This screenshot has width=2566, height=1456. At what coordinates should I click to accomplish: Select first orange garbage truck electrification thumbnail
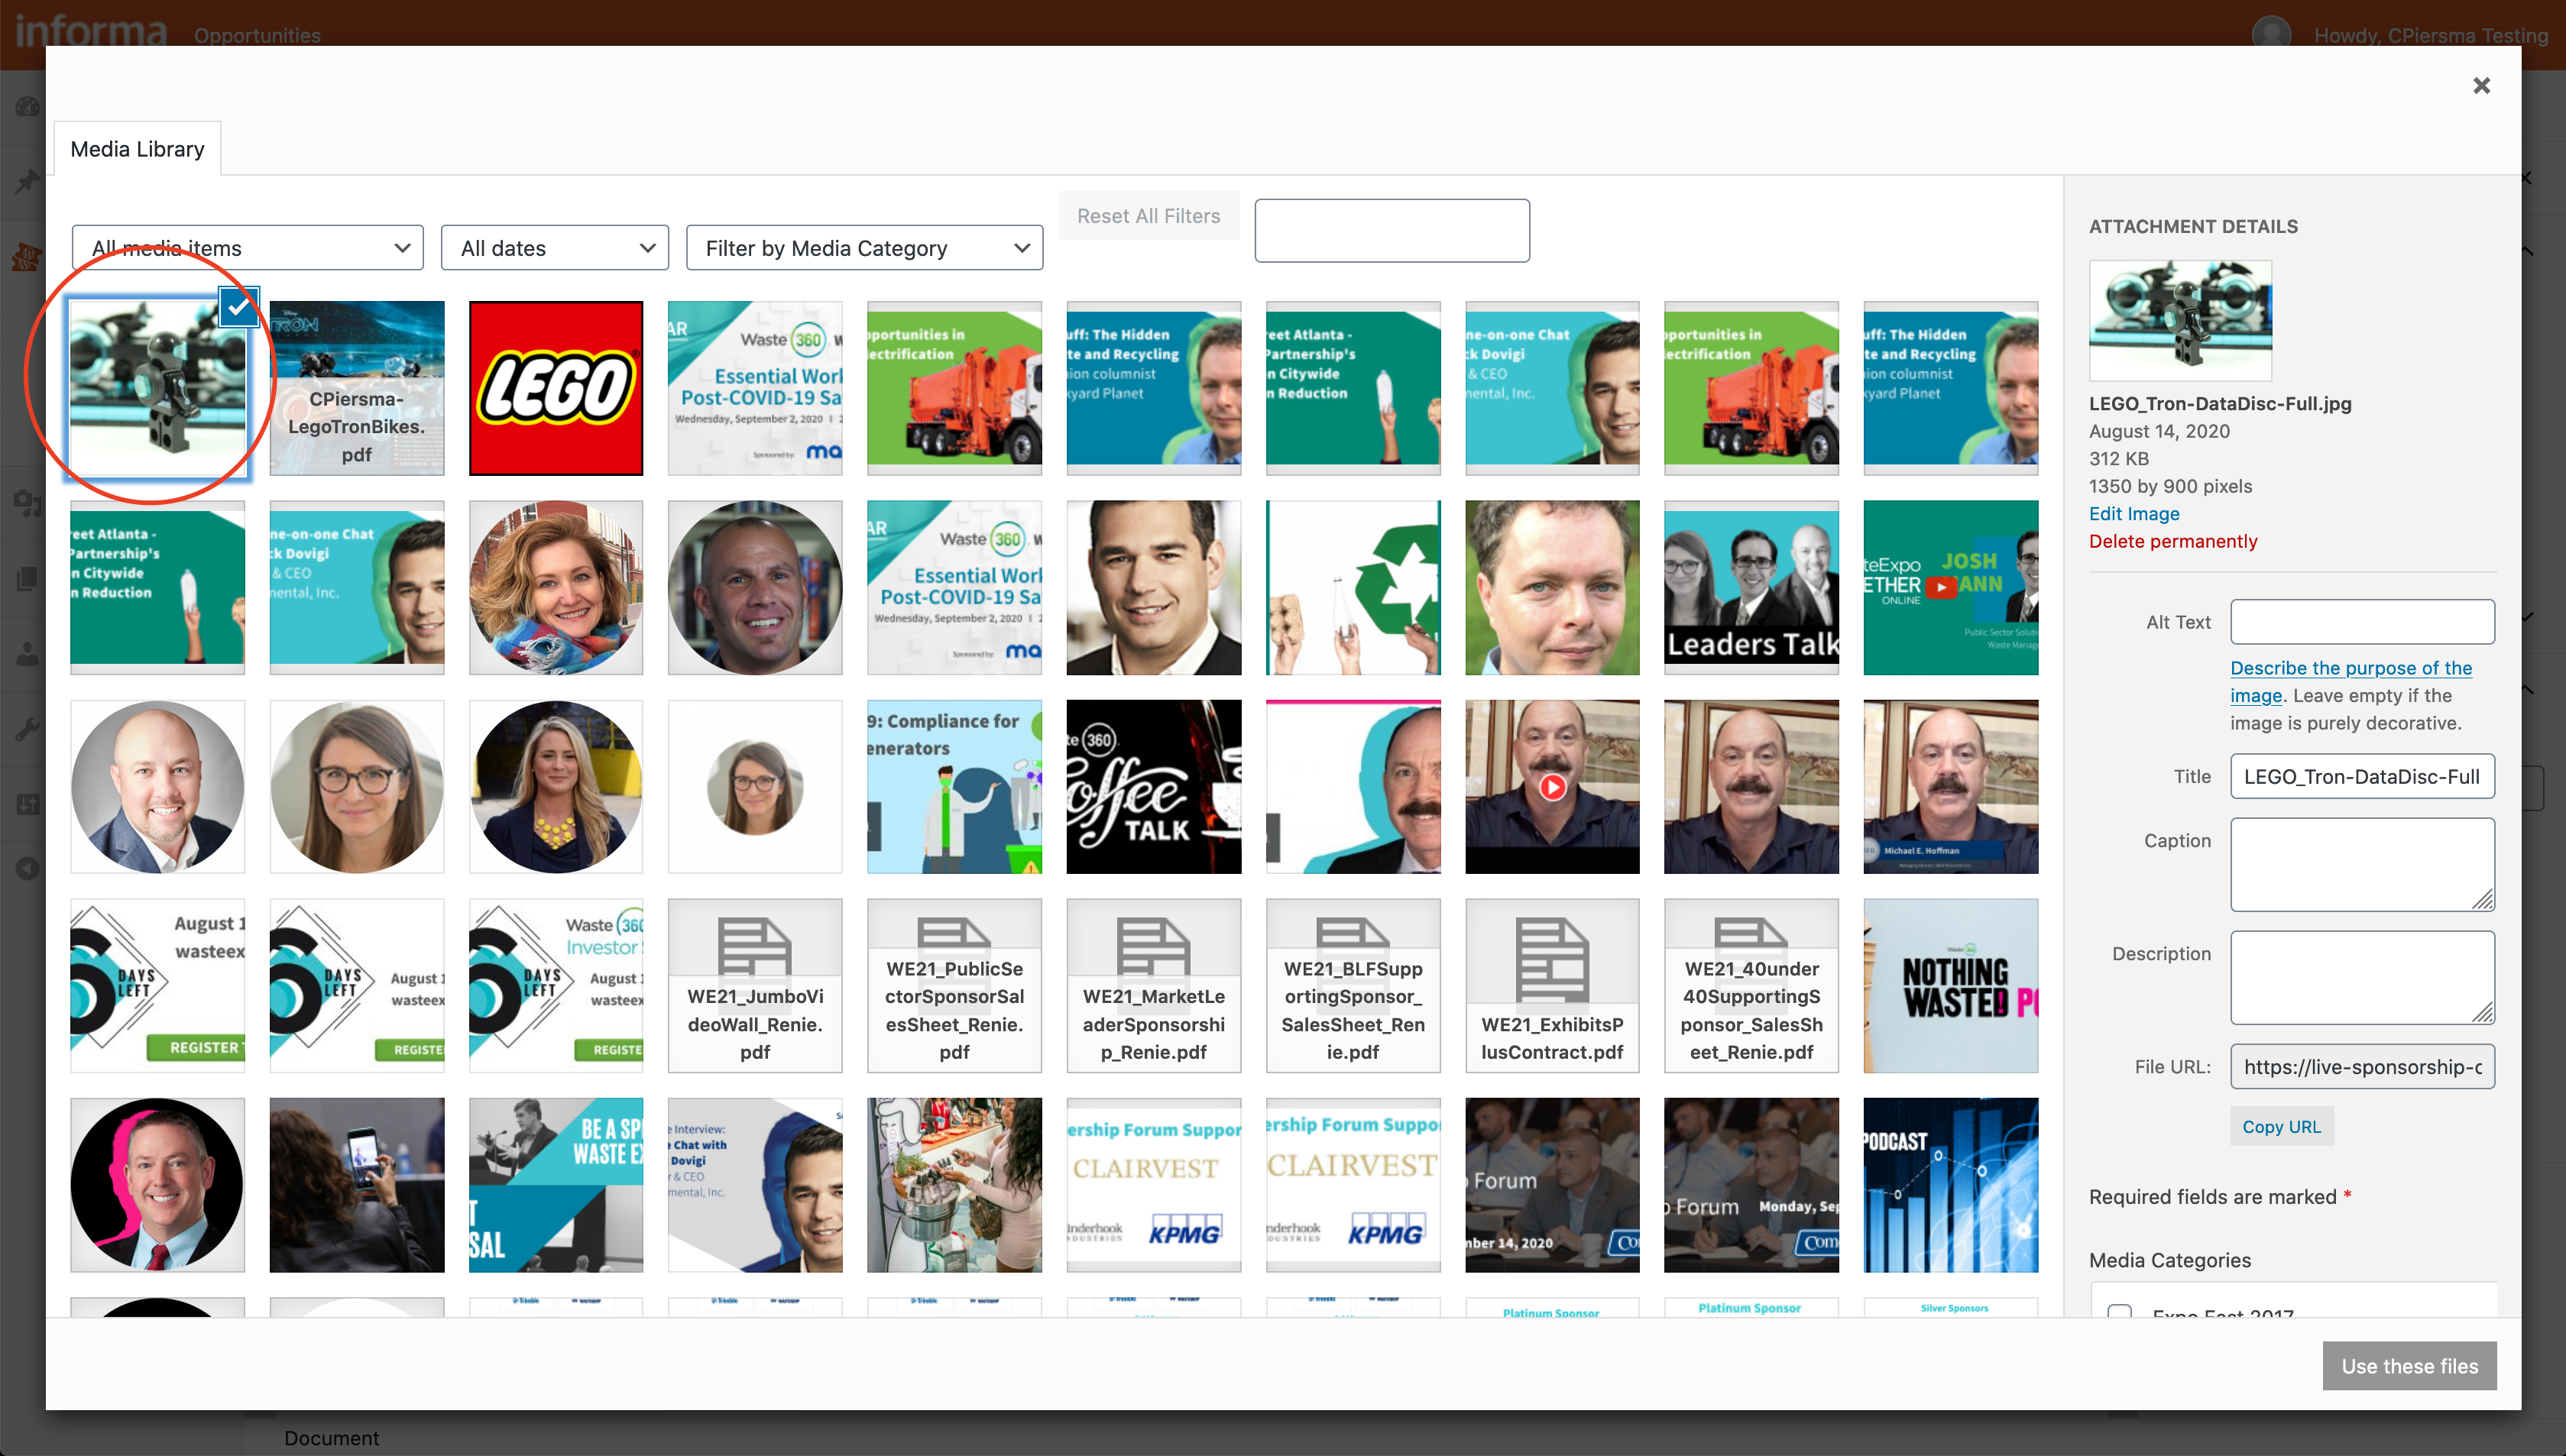(x=954, y=388)
